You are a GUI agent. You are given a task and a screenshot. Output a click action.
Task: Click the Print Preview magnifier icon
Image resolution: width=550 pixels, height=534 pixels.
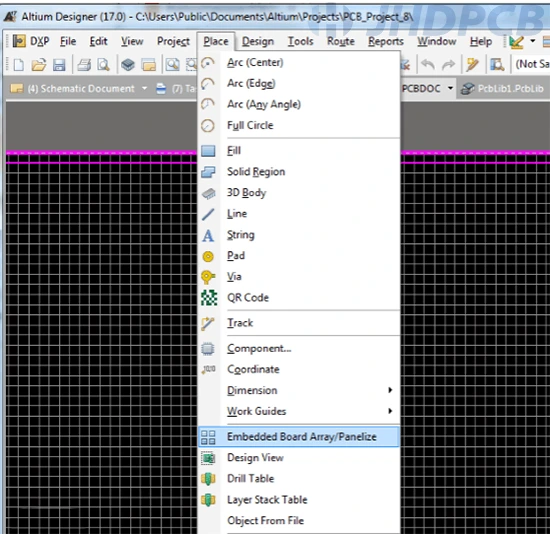tap(103, 65)
